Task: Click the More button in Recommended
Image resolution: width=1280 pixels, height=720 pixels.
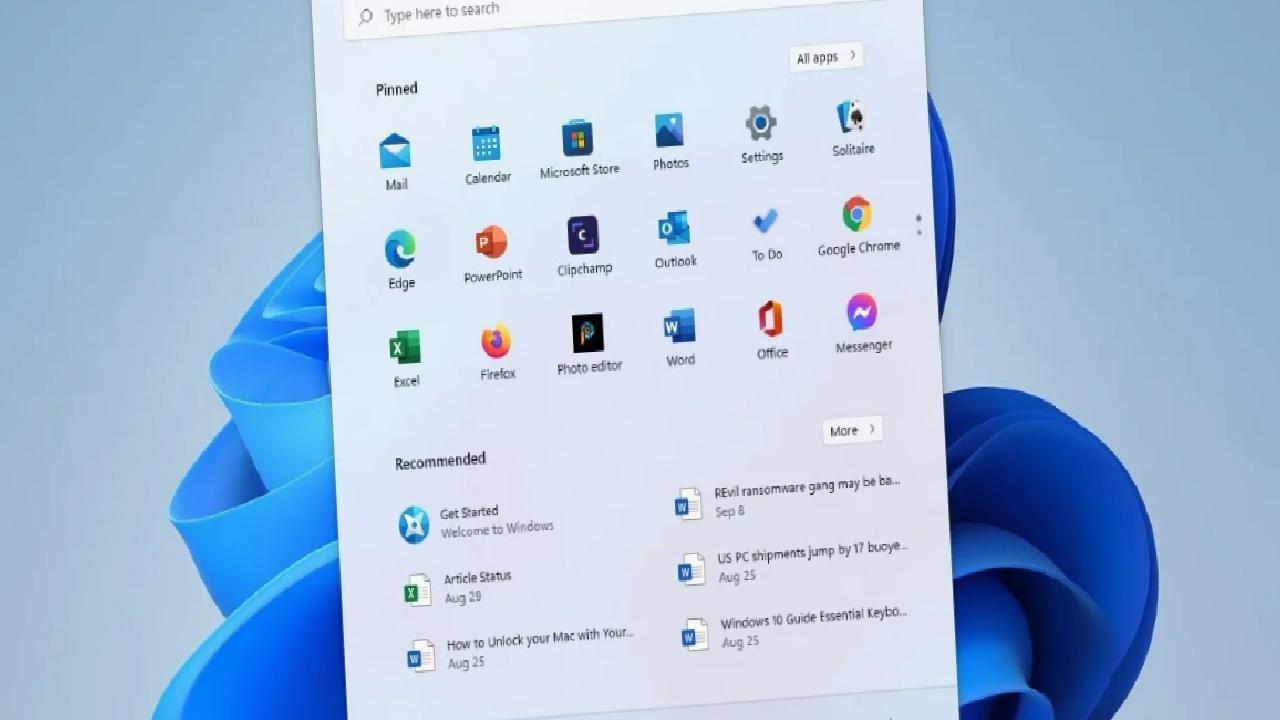Action: point(852,430)
